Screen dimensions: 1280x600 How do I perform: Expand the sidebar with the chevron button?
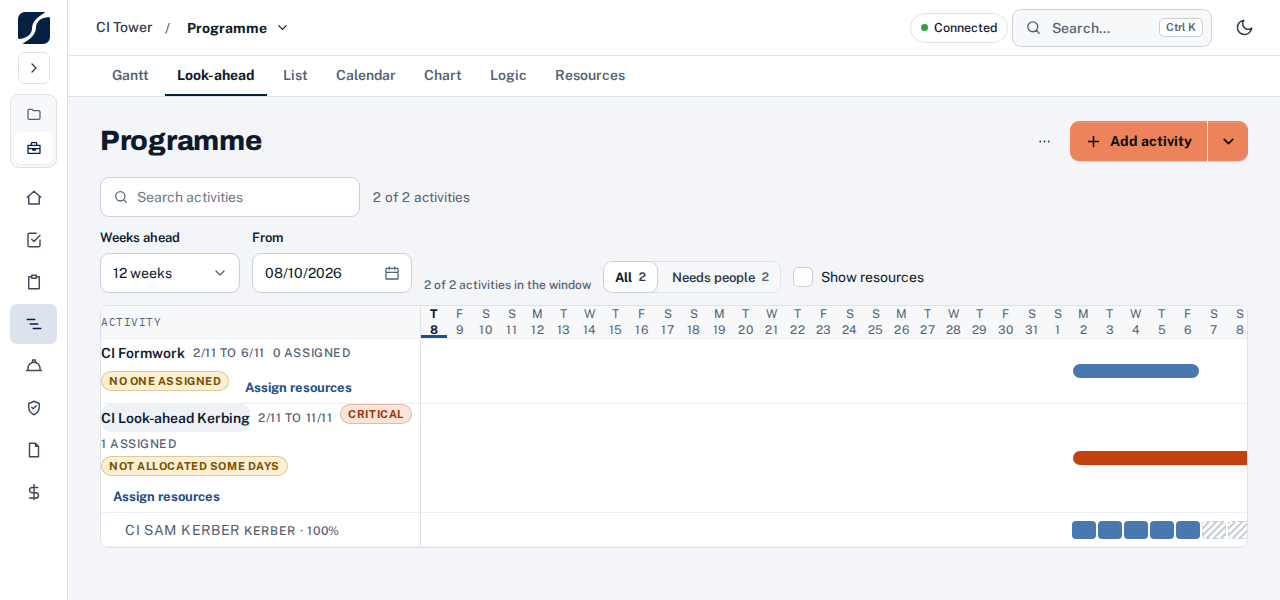pos(34,68)
